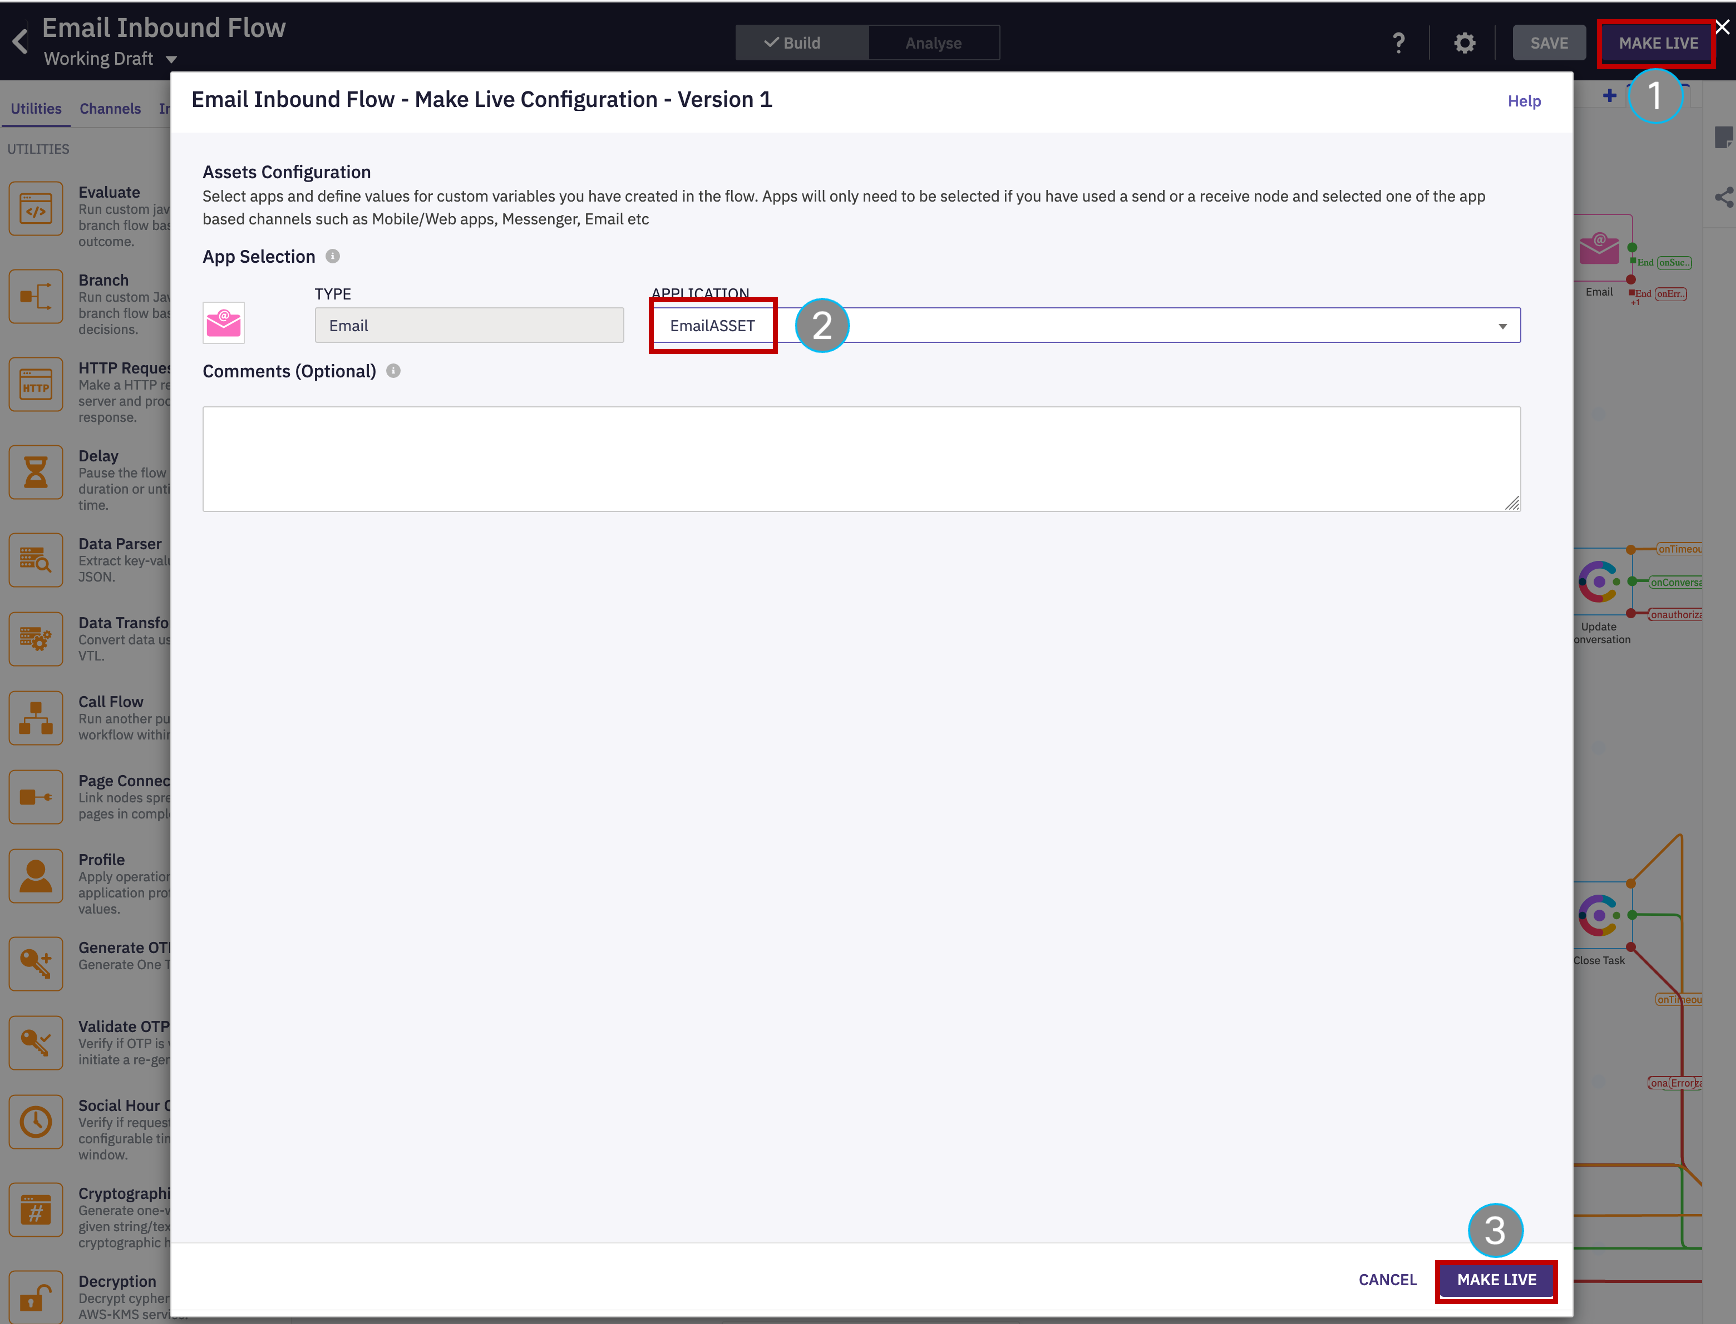Click the 'Delay' utility label
The image size is (1736, 1324).
(98, 456)
